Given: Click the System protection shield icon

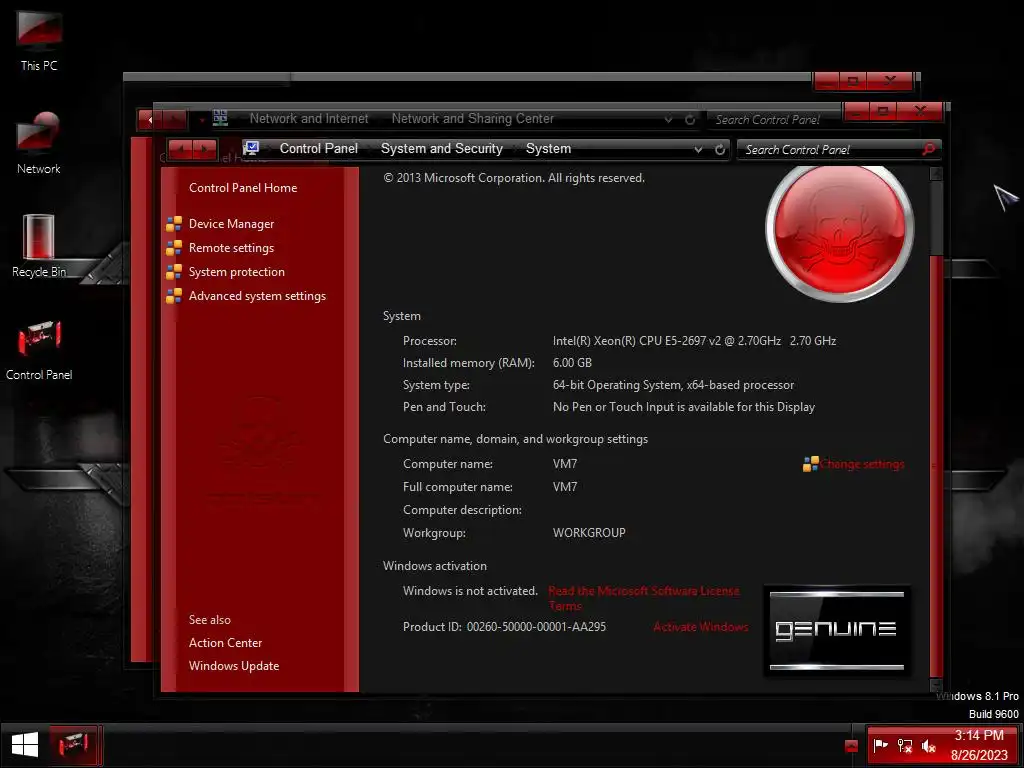Looking at the screenshot, I should (174, 272).
